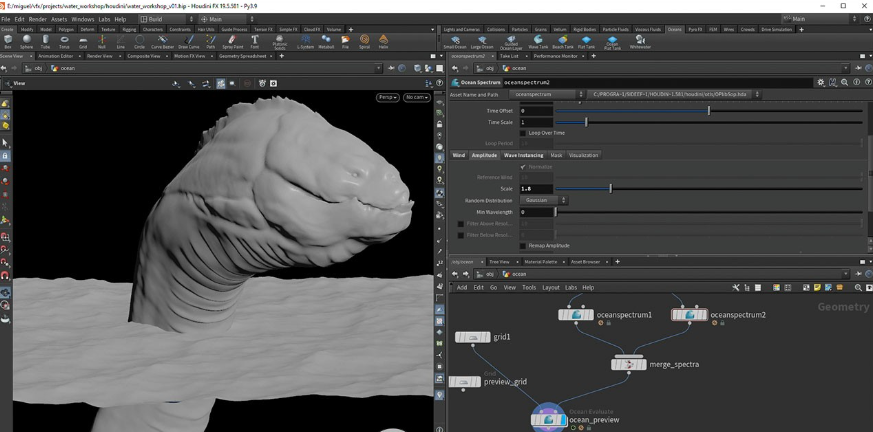Toggle the Remap Amplitude checkbox
Image resolution: width=873 pixels, height=432 pixels.
point(523,245)
